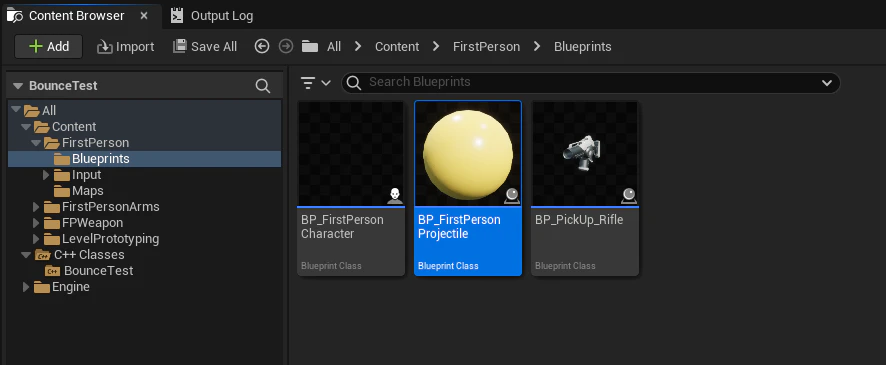The image size is (886, 365).
Task: Focus the Search Blueprints input field
Action: [590, 82]
